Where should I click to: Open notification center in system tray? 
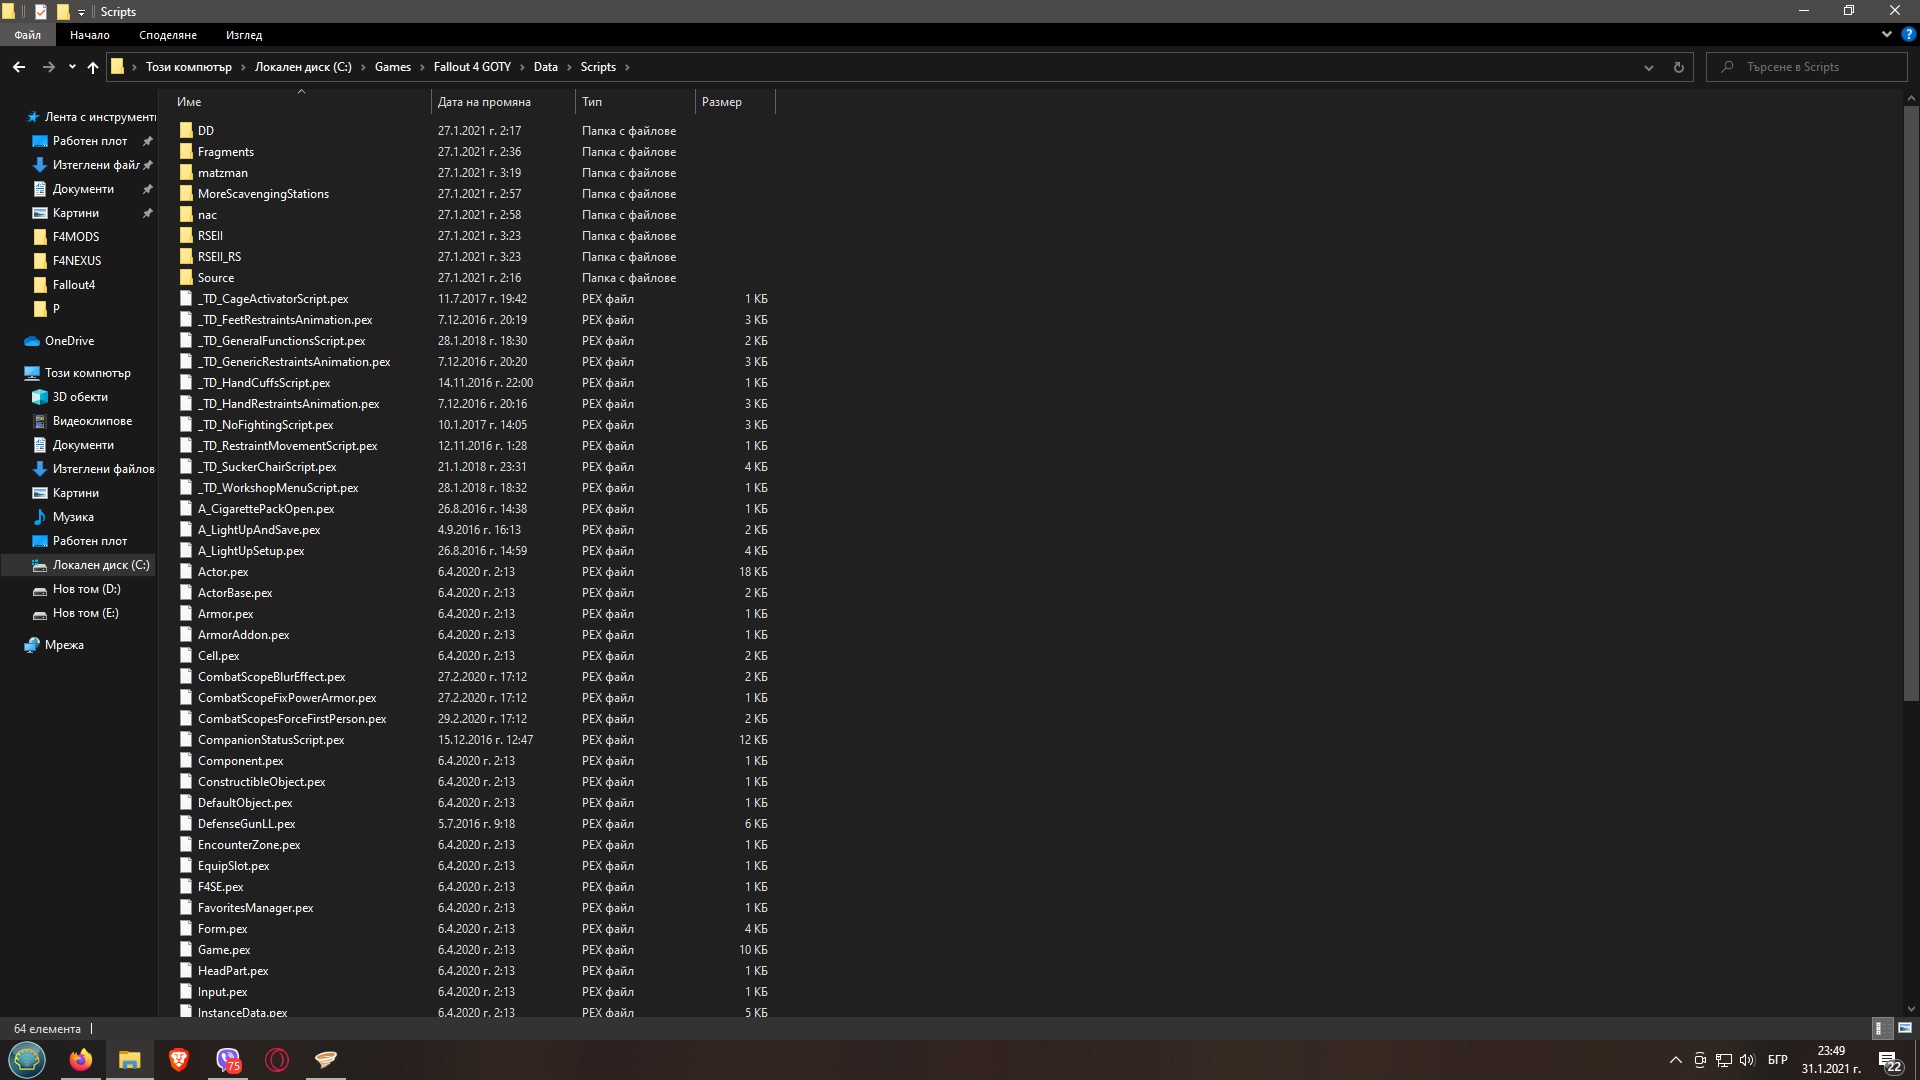pyautogui.click(x=1889, y=1060)
